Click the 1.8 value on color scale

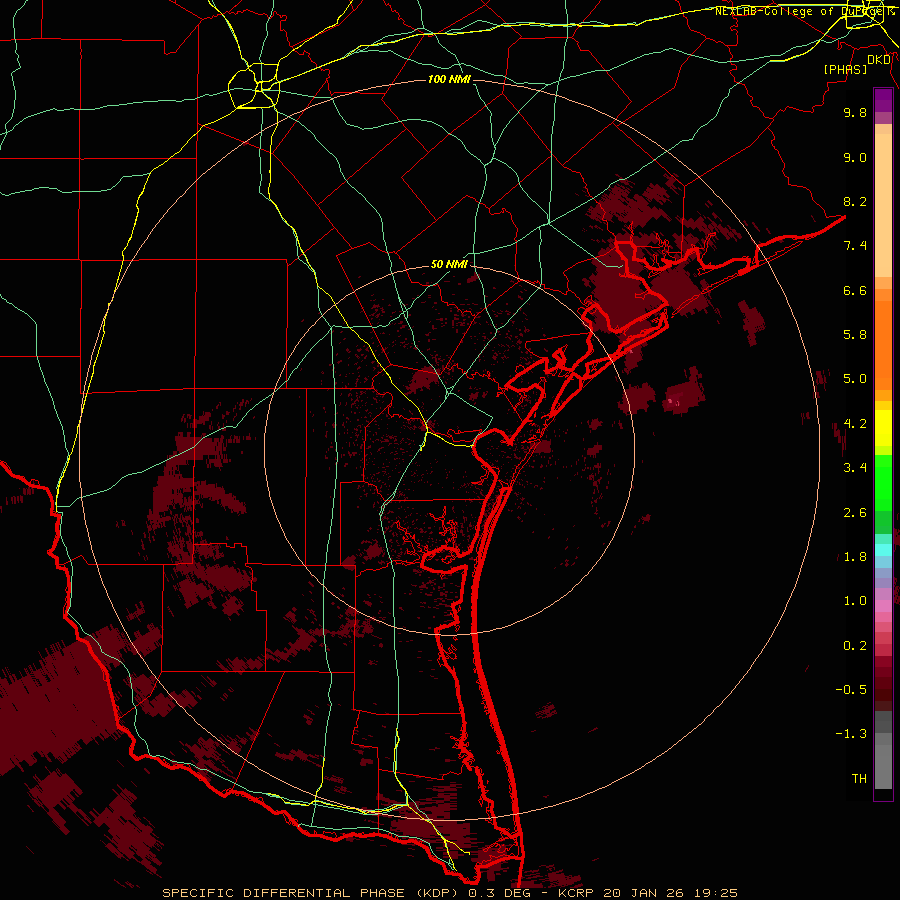coord(855,557)
